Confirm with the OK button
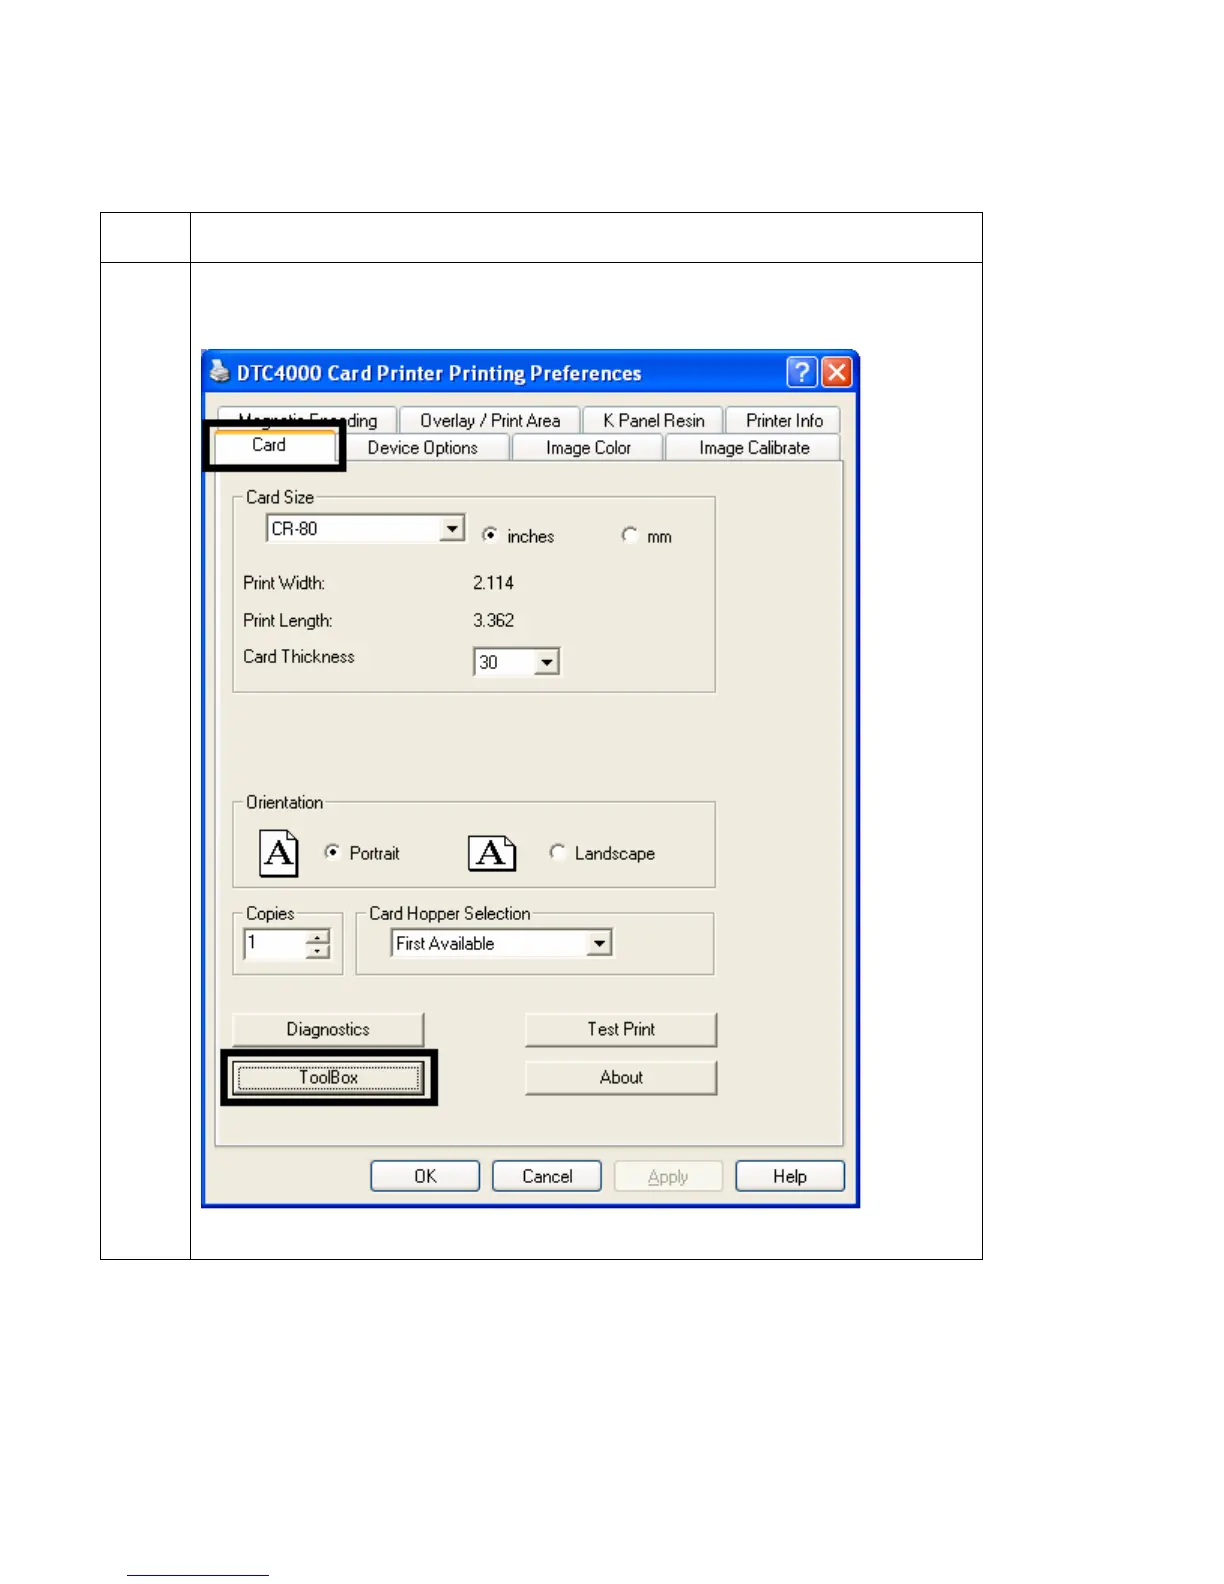Screen dimensions: 1224x1584 point(425,1176)
